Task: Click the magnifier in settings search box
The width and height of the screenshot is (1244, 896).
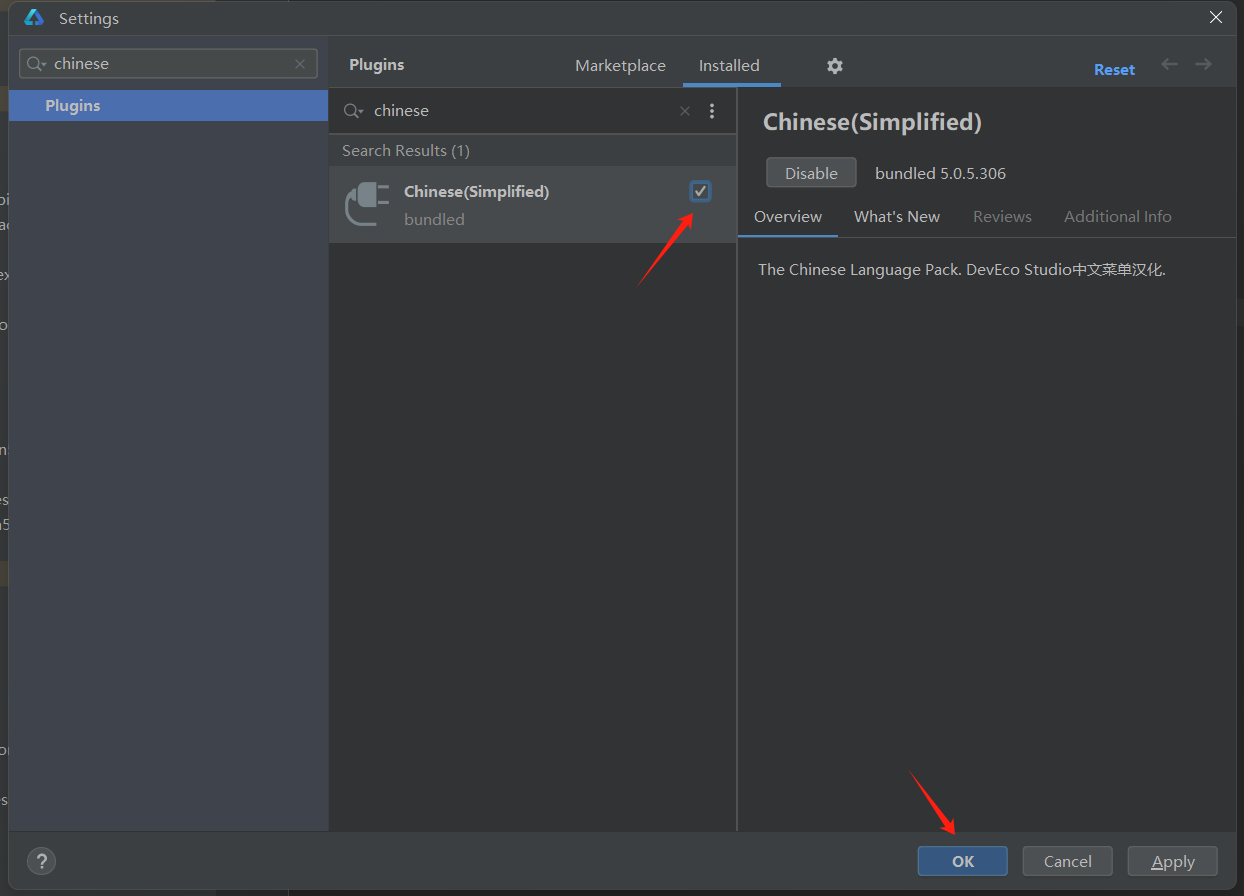Action: [x=37, y=64]
